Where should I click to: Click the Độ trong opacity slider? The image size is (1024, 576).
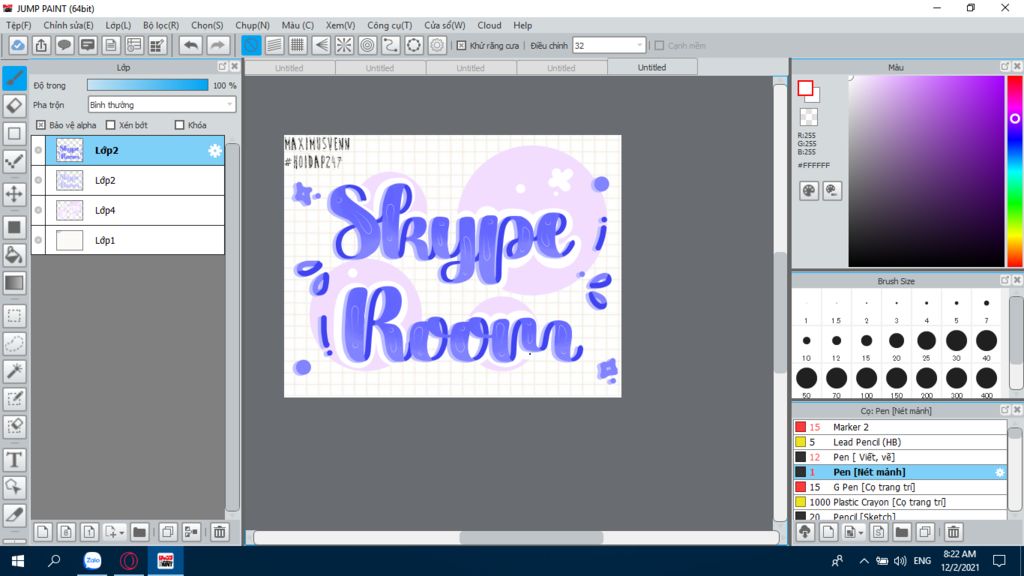pos(148,85)
